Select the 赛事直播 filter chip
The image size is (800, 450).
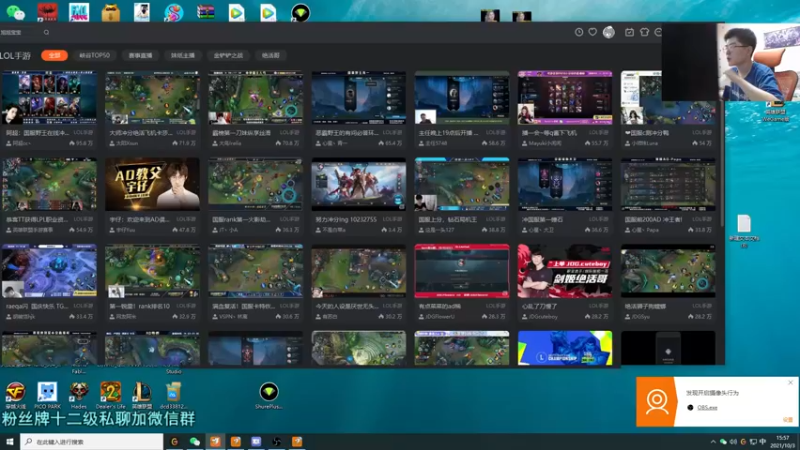140,55
